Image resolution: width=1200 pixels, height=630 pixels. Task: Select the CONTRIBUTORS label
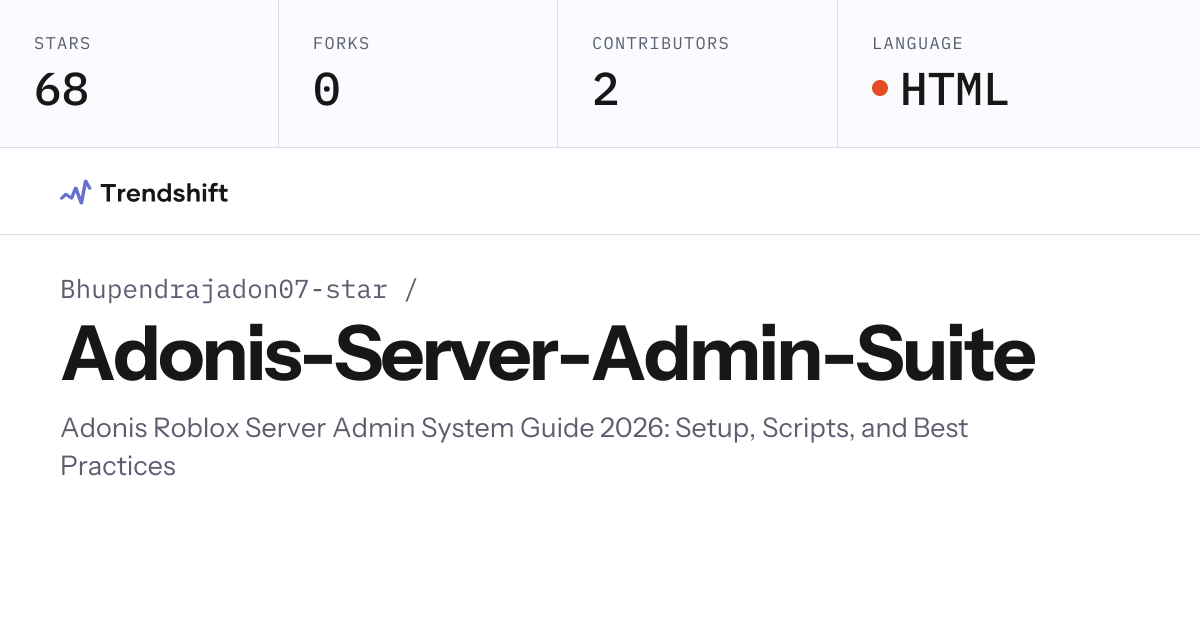(660, 44)
